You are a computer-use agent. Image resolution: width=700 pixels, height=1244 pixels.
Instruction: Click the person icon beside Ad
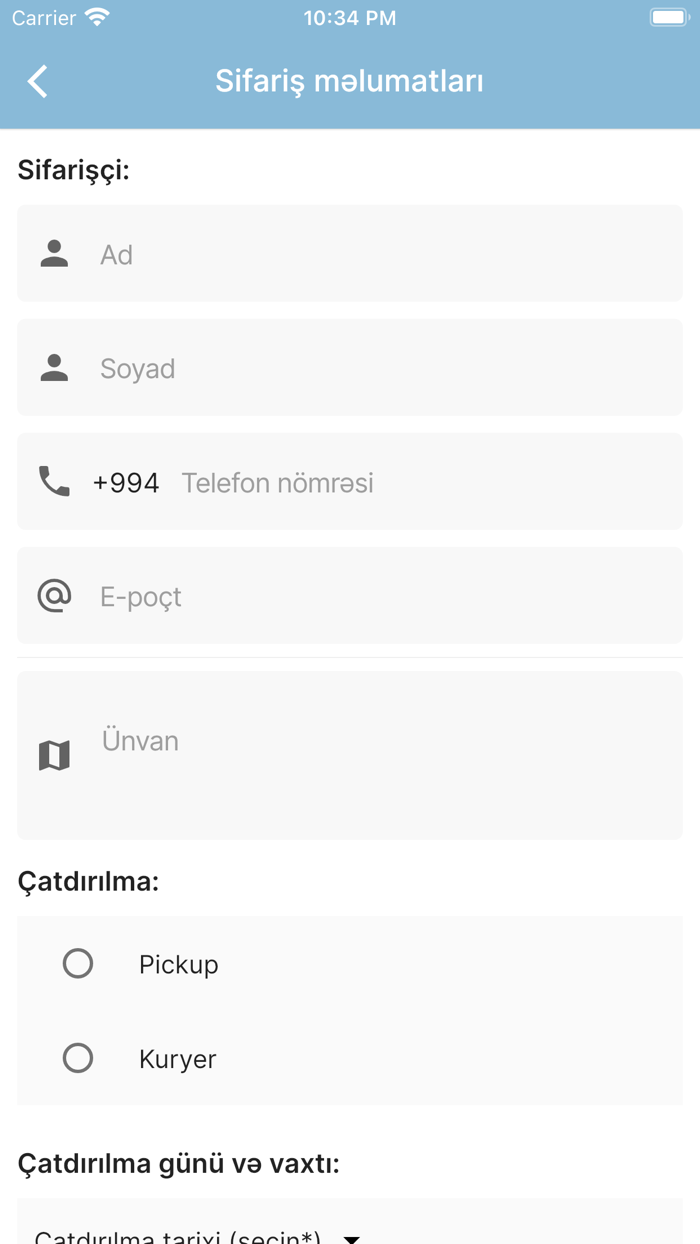[x=54, y=254]
